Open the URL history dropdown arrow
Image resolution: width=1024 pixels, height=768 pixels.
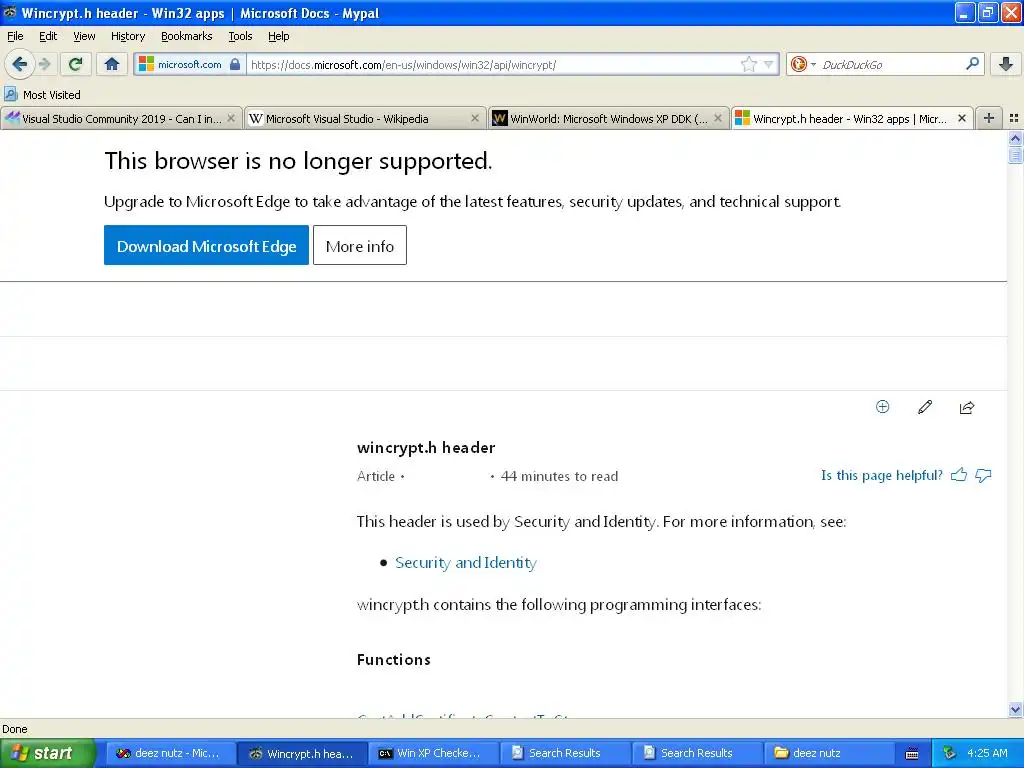point(769,64)
